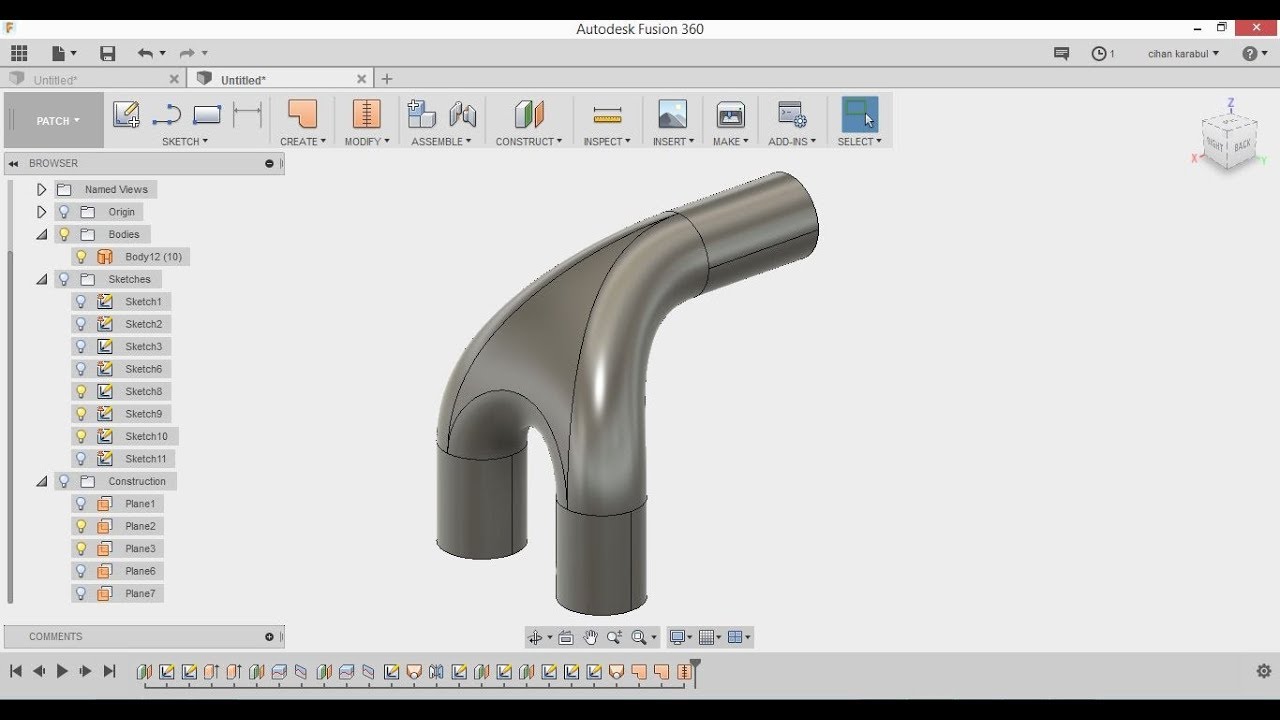Image resolution: width=1280 pixels, height=720 pixels.
Task: Open the timeline settings gear
Action: 1263,671
